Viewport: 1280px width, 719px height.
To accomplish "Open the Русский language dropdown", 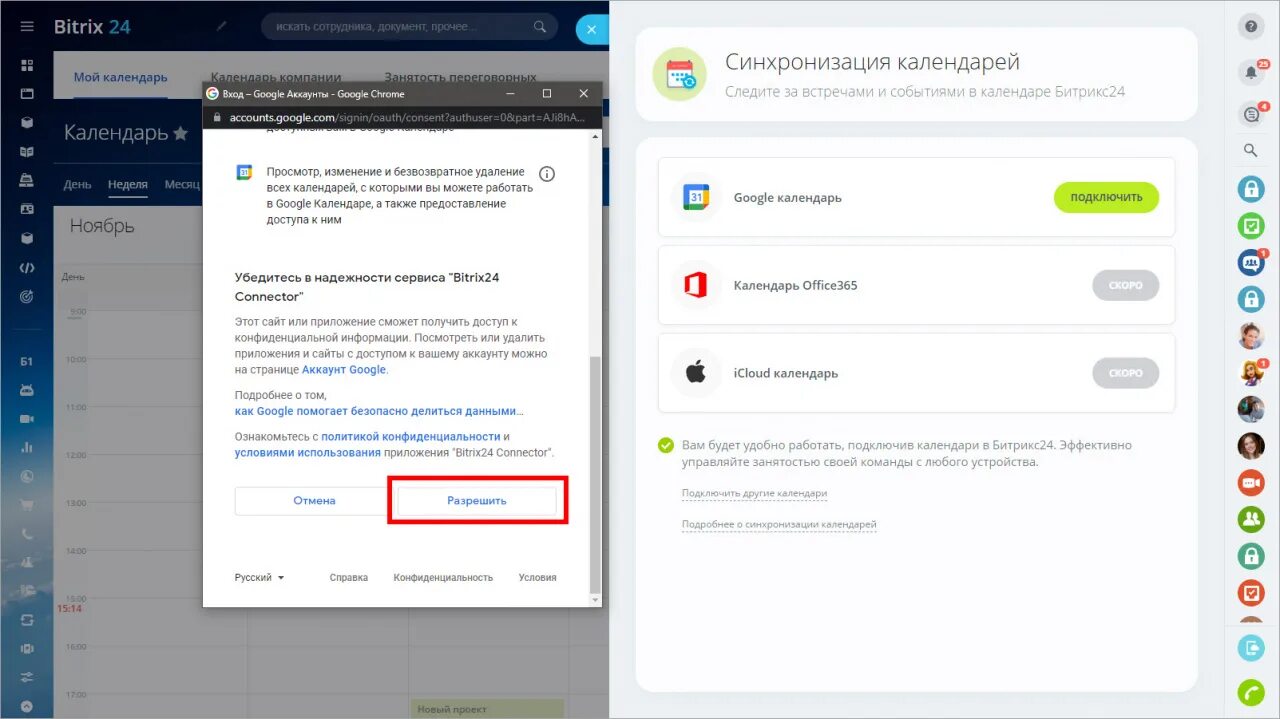I will pyautogui.click(x=259, y=577).
